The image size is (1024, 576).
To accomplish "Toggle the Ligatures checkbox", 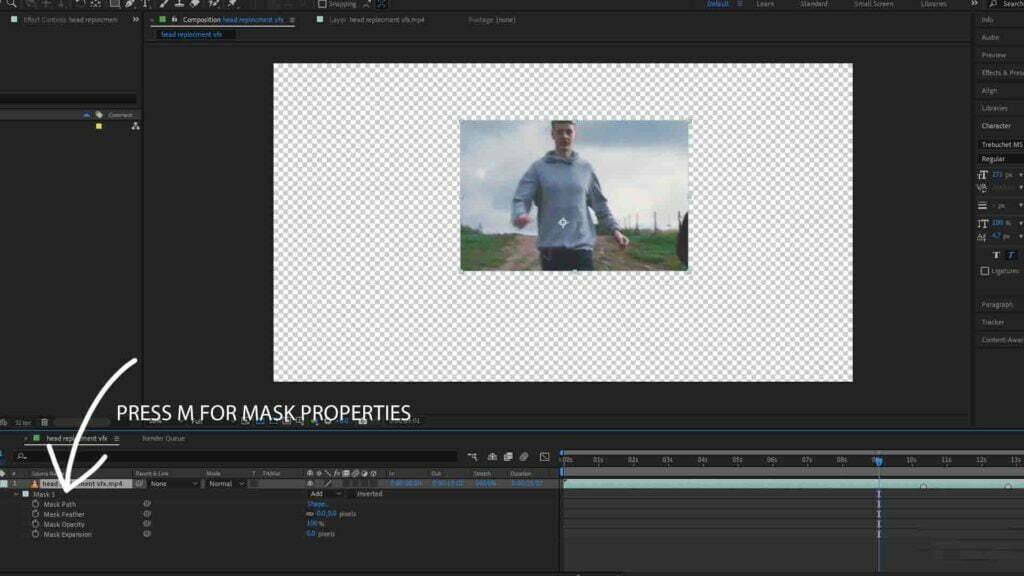I will pyautogui.click(x=985, y=271).
